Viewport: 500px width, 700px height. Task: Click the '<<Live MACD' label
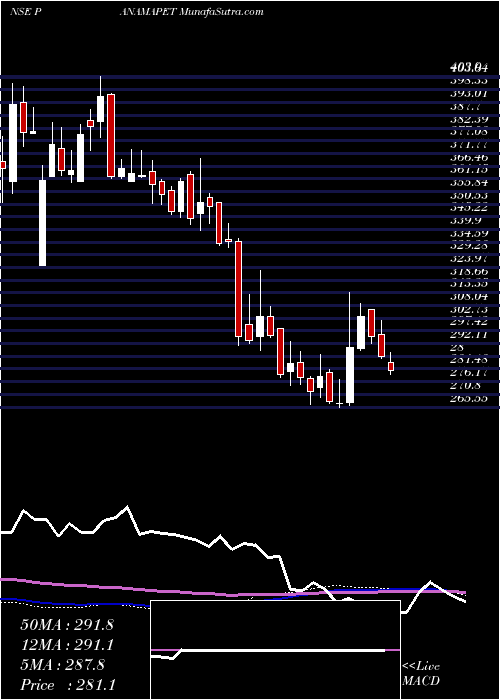click(x=421, y=674)
